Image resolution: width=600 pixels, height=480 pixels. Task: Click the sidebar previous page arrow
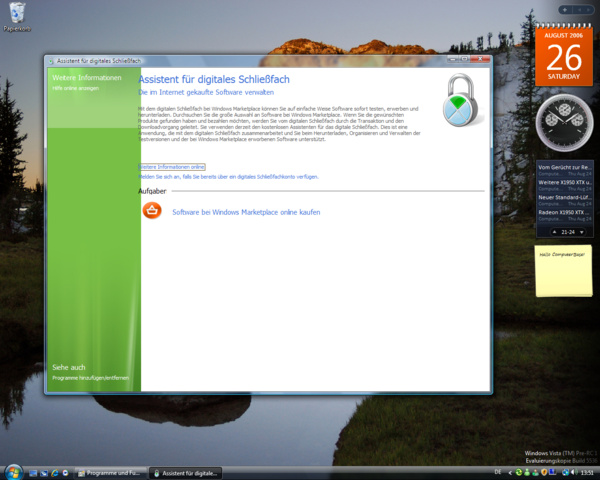(x=579, y=10)
